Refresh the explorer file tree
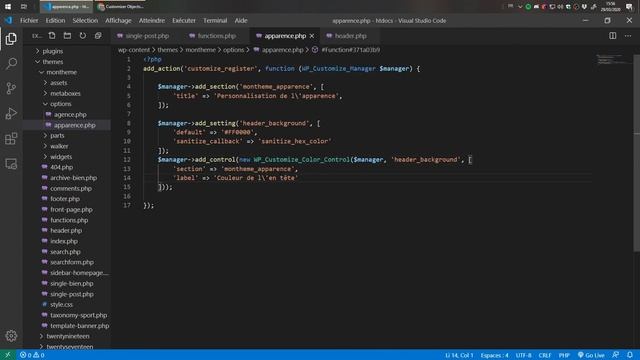This screenshot has width=640, height=360. 83,36
